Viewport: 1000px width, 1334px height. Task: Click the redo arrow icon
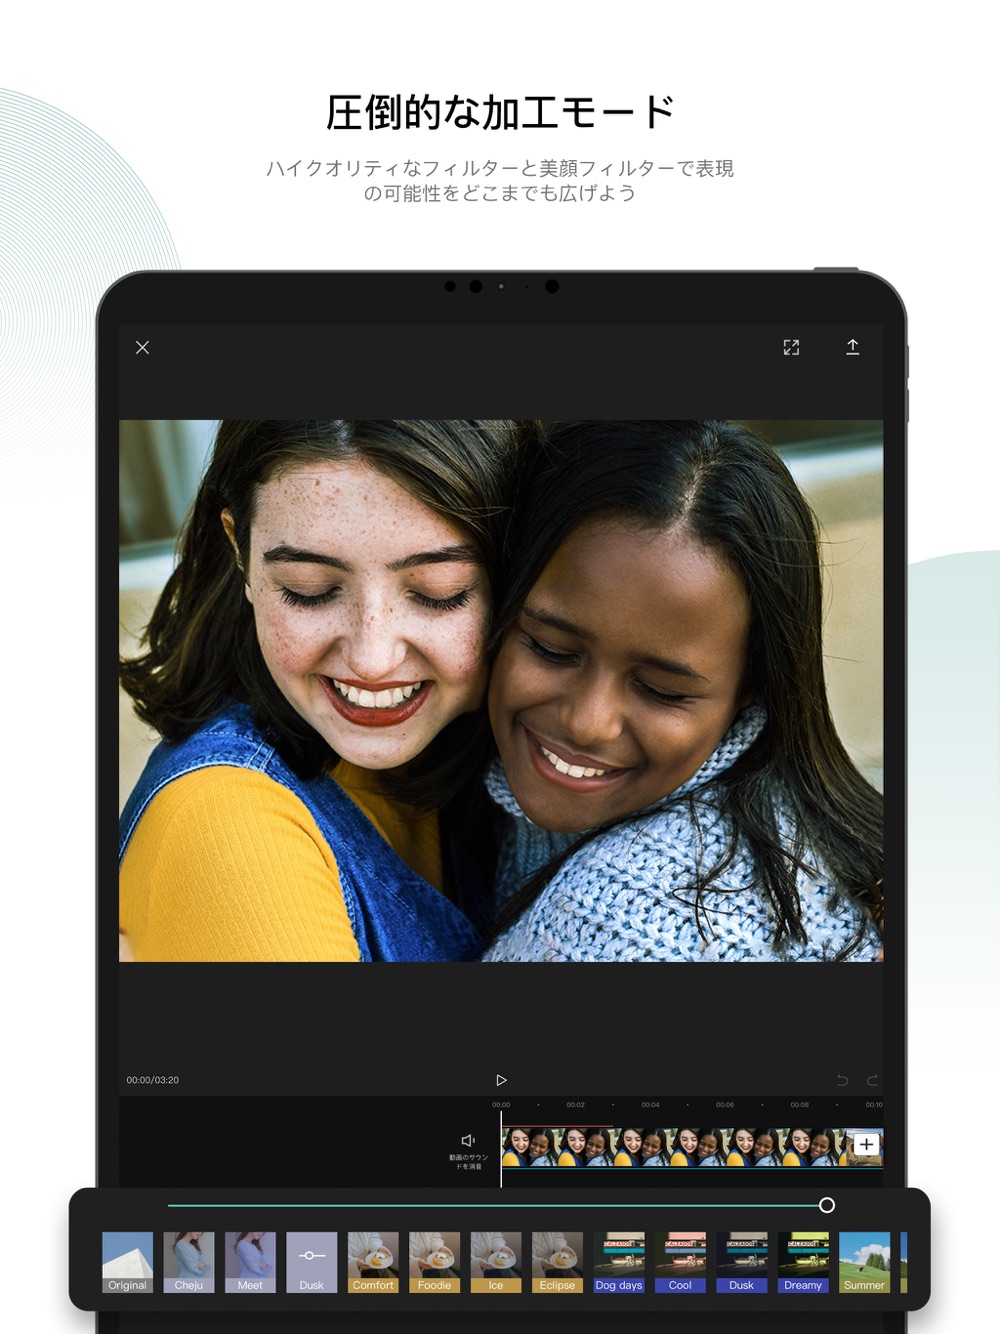tap(872, 1080)
